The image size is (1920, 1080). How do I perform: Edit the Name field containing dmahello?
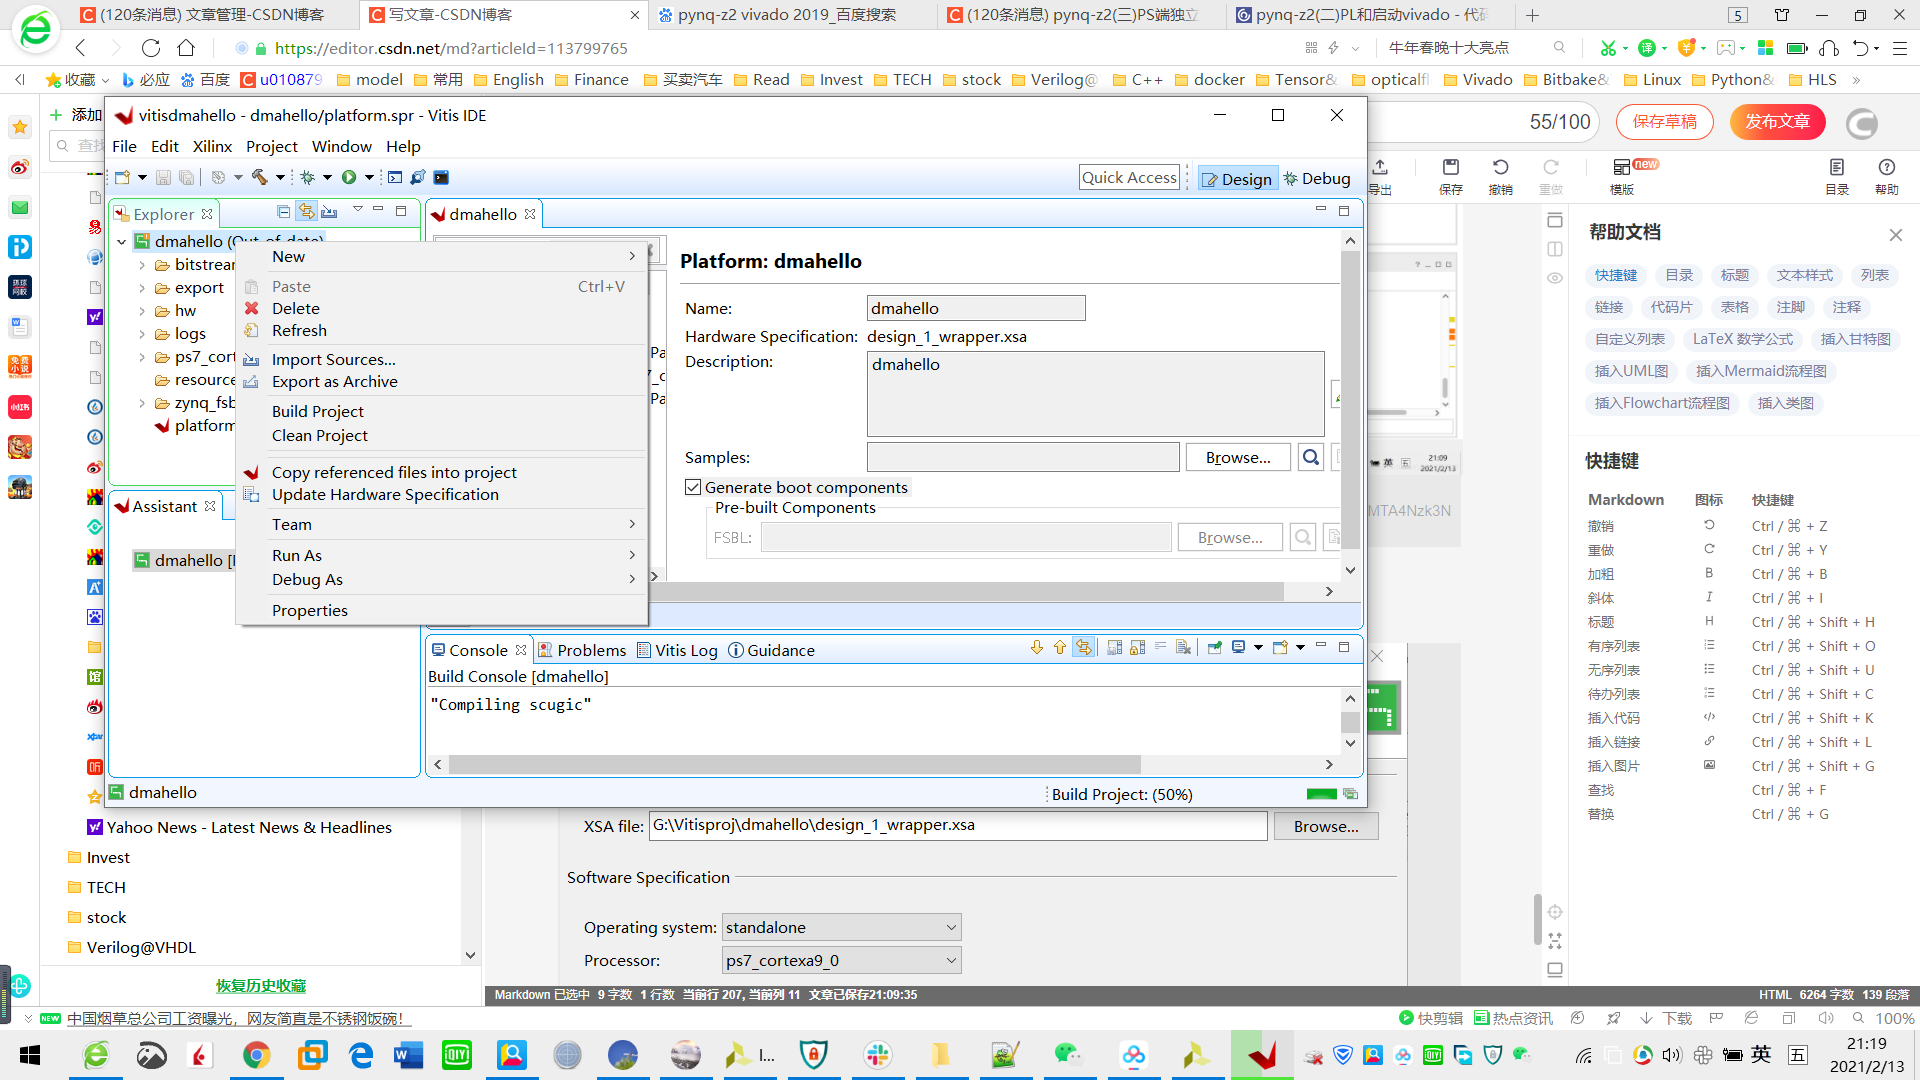click(976, 307)
